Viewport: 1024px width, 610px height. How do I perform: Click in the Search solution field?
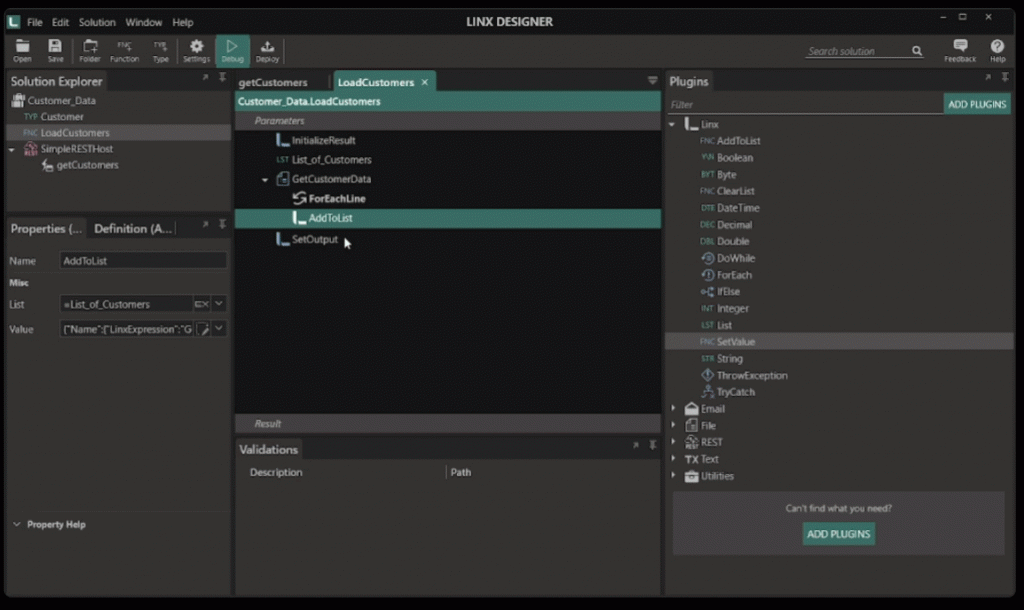pyautogui.click(x=857, y=51)
